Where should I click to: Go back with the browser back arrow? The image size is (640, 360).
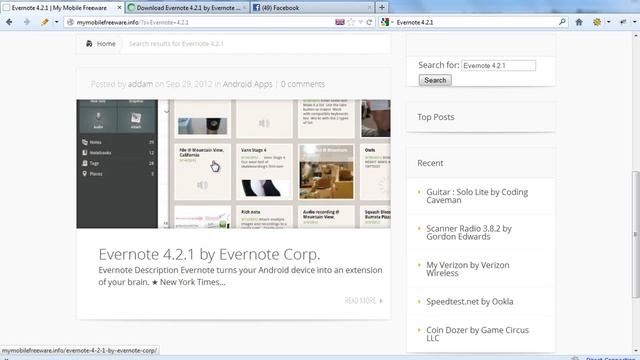click(9, 22)
